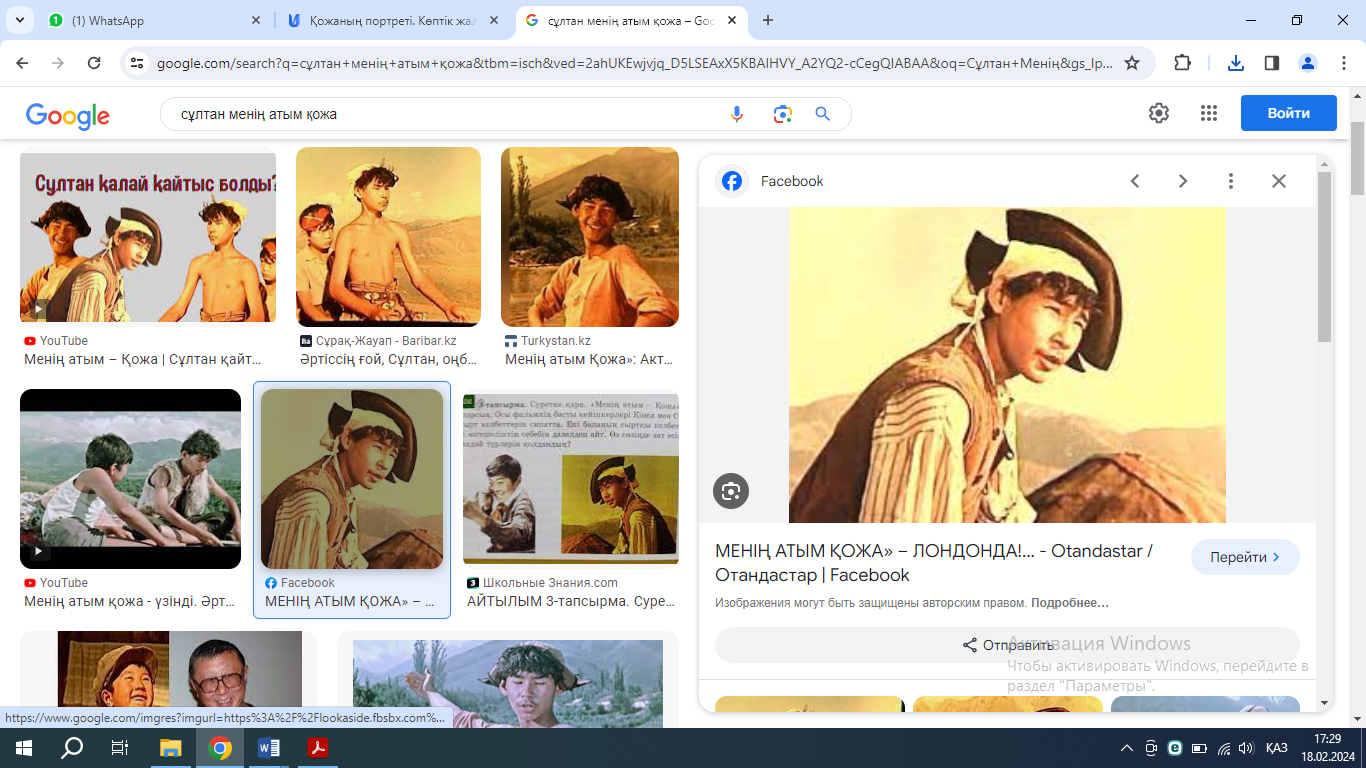Click the Менің атым Қожа»: Акт… result title
Screen dimensions: 1366x768
pos(589,360)
